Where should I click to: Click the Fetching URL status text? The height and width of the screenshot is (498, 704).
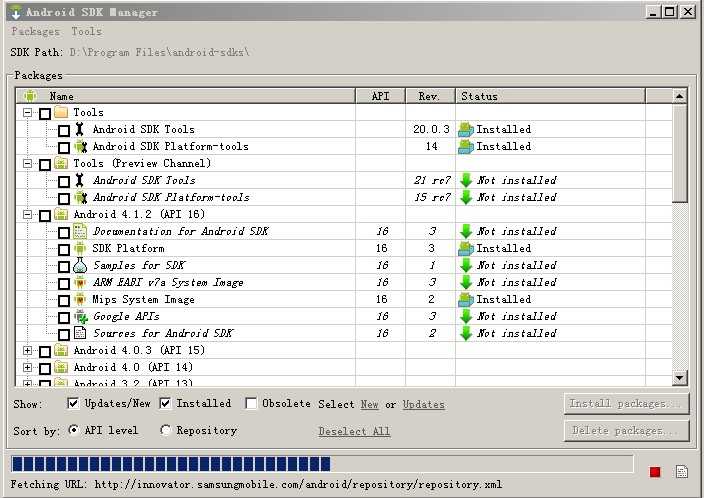tap(256, 485)
